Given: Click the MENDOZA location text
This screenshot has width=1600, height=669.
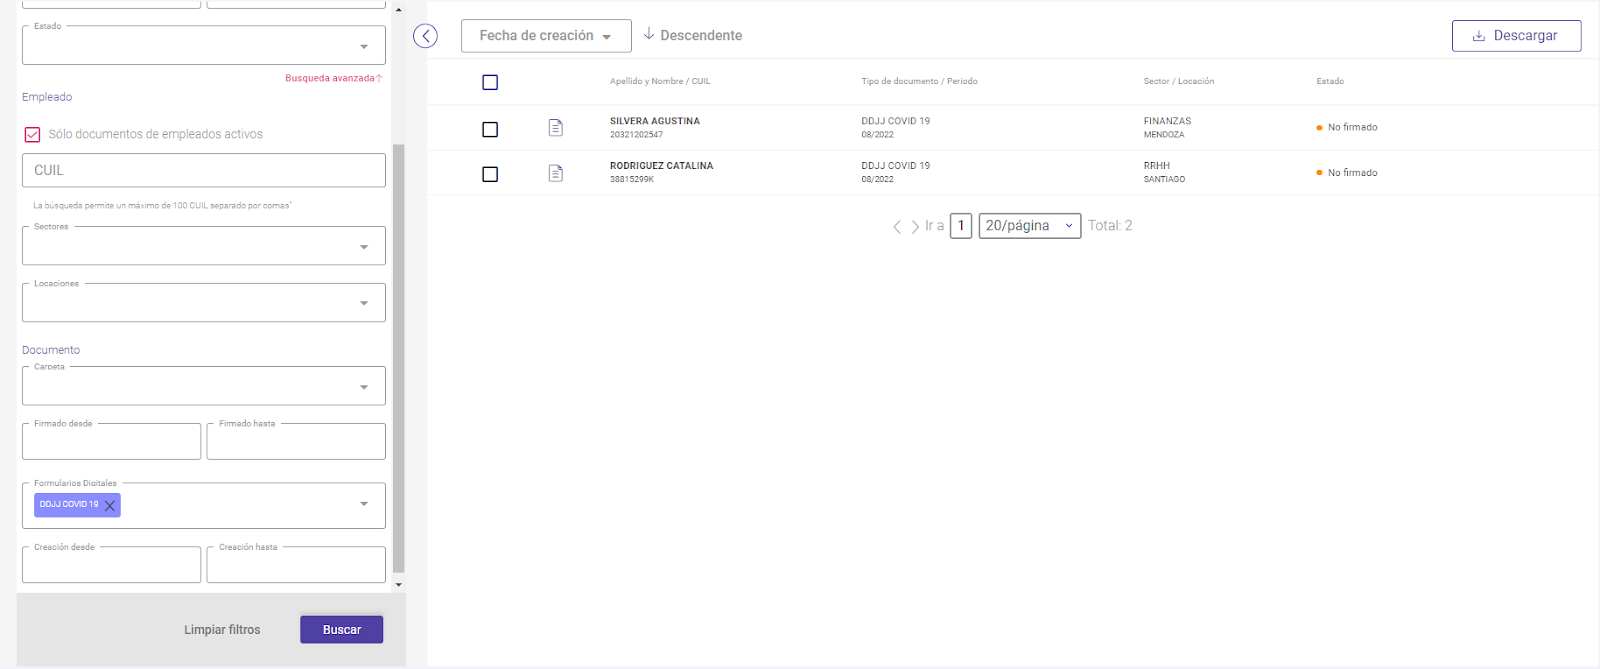Looking at the screenshot, I should click(1164, 135).
